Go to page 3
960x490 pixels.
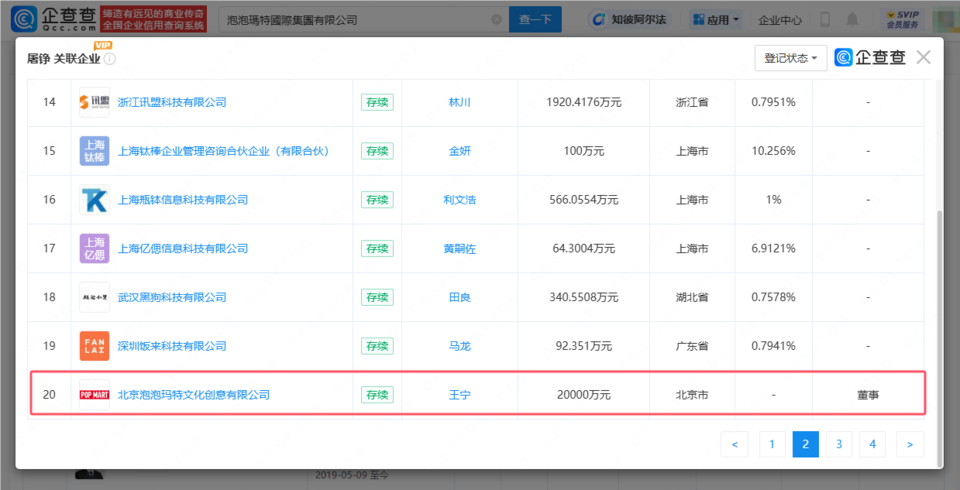pos(839,444)
